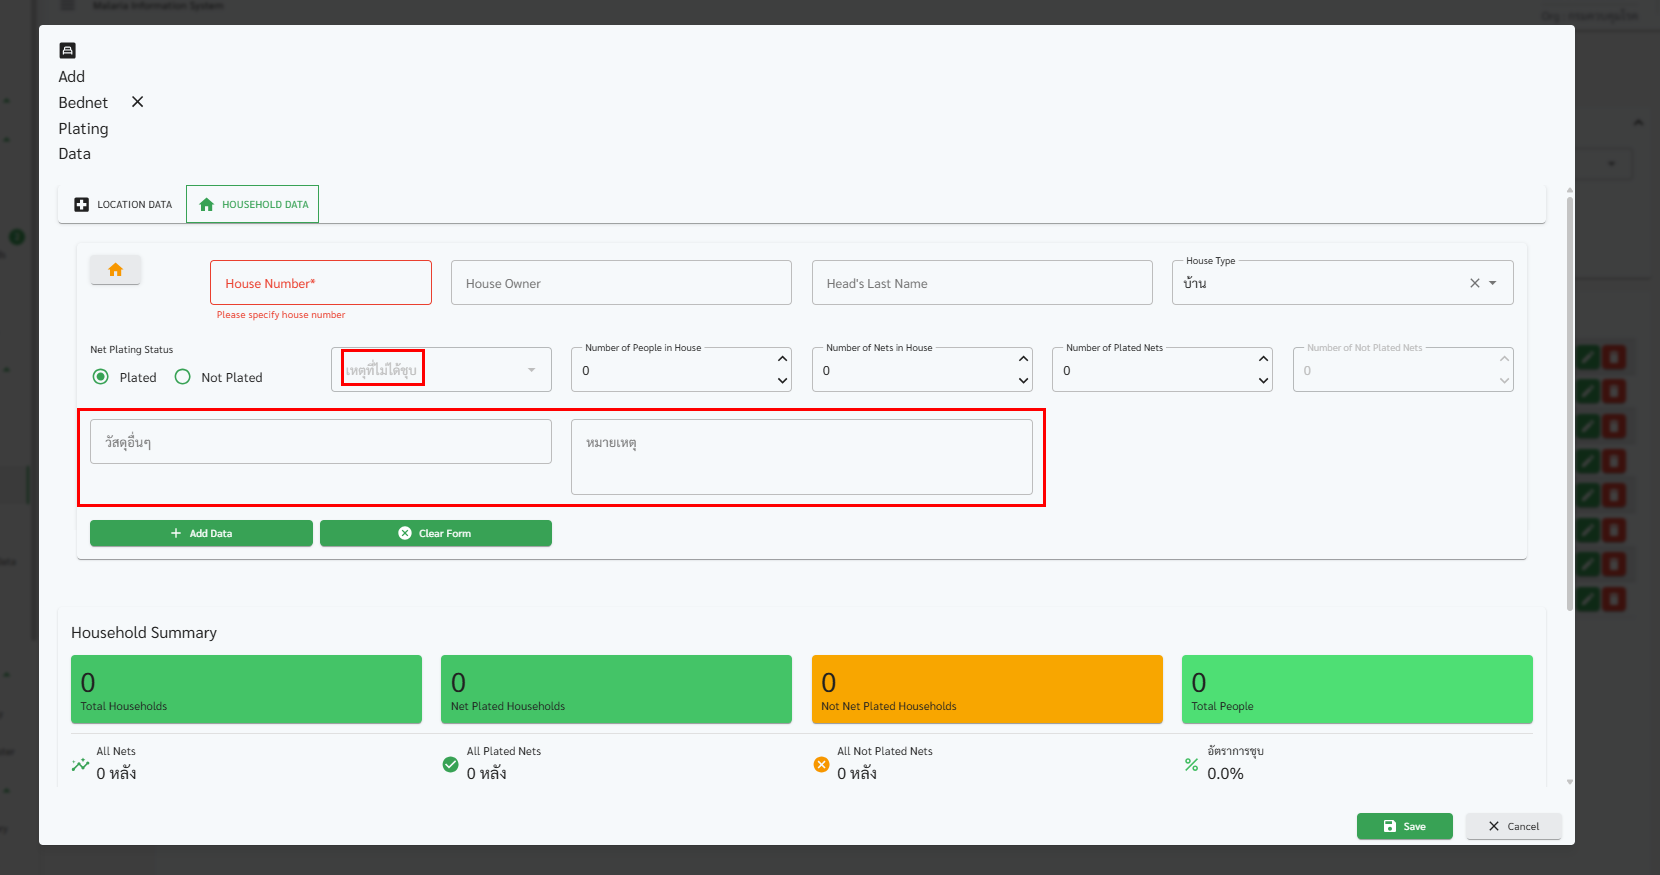Decrease the Number of Nets in House
This screenshot has height=875, width=1660.
(x=1023, y=381)
